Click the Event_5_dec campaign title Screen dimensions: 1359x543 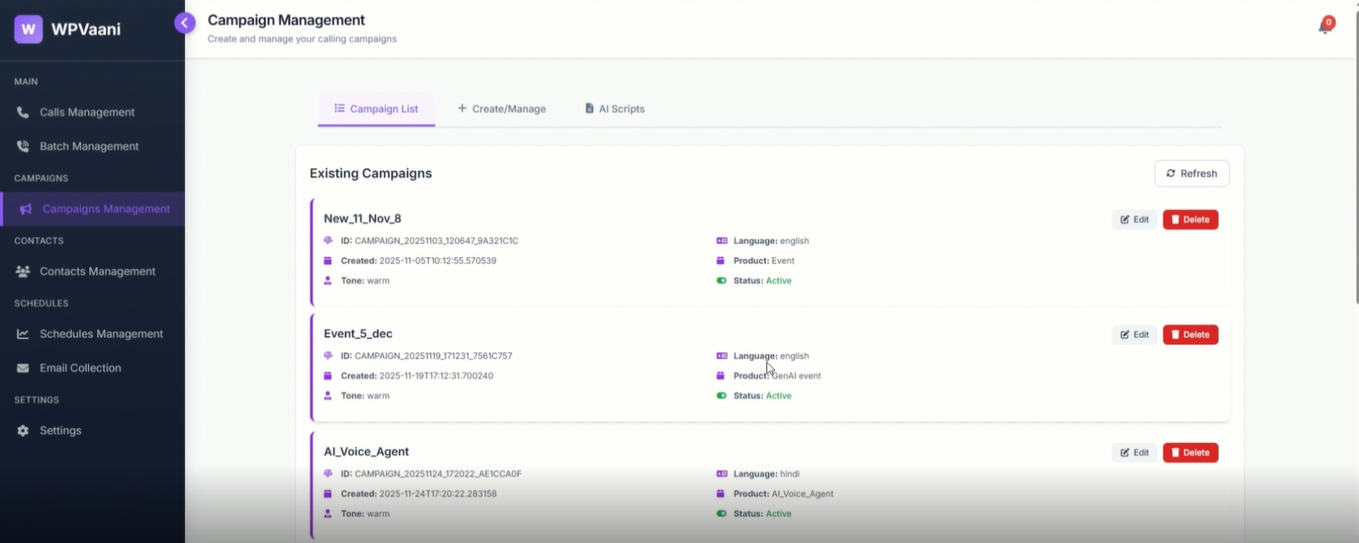(x=358, y=333)
